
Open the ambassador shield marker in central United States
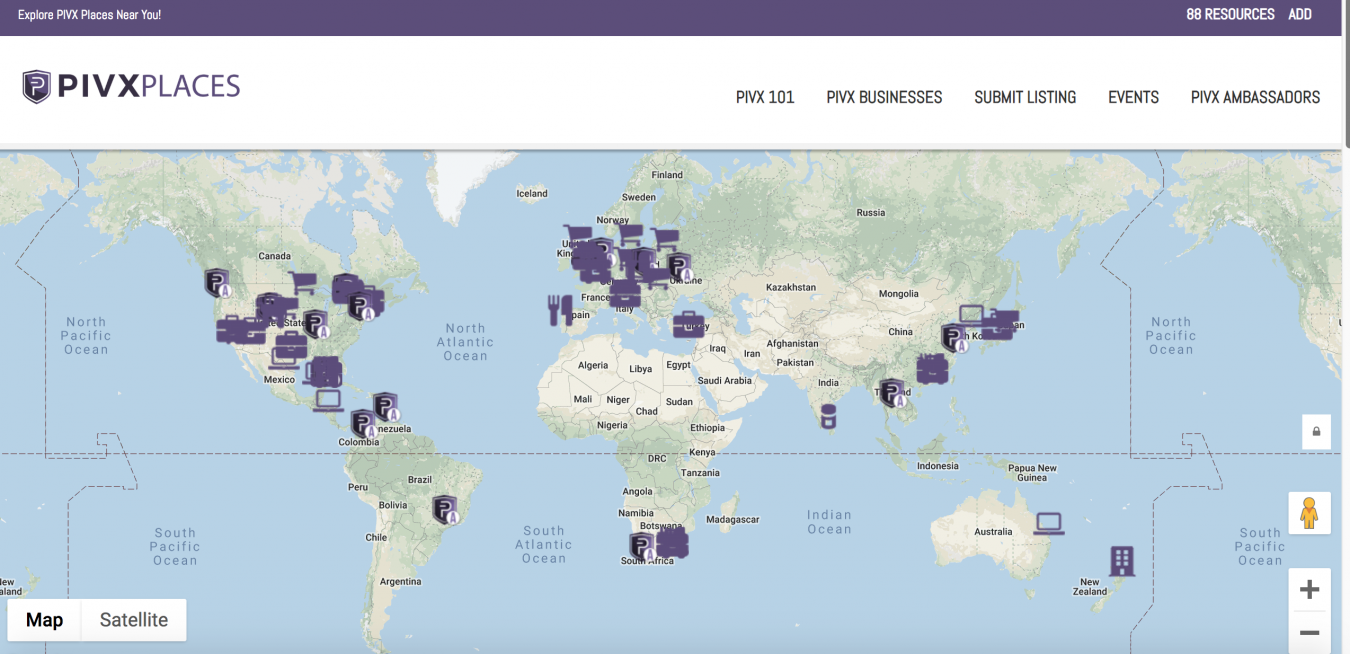click(316, 324)
